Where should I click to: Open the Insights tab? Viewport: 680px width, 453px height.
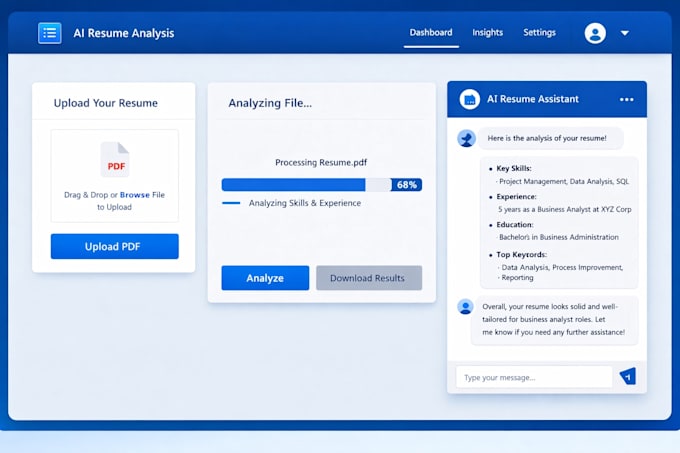487,33
